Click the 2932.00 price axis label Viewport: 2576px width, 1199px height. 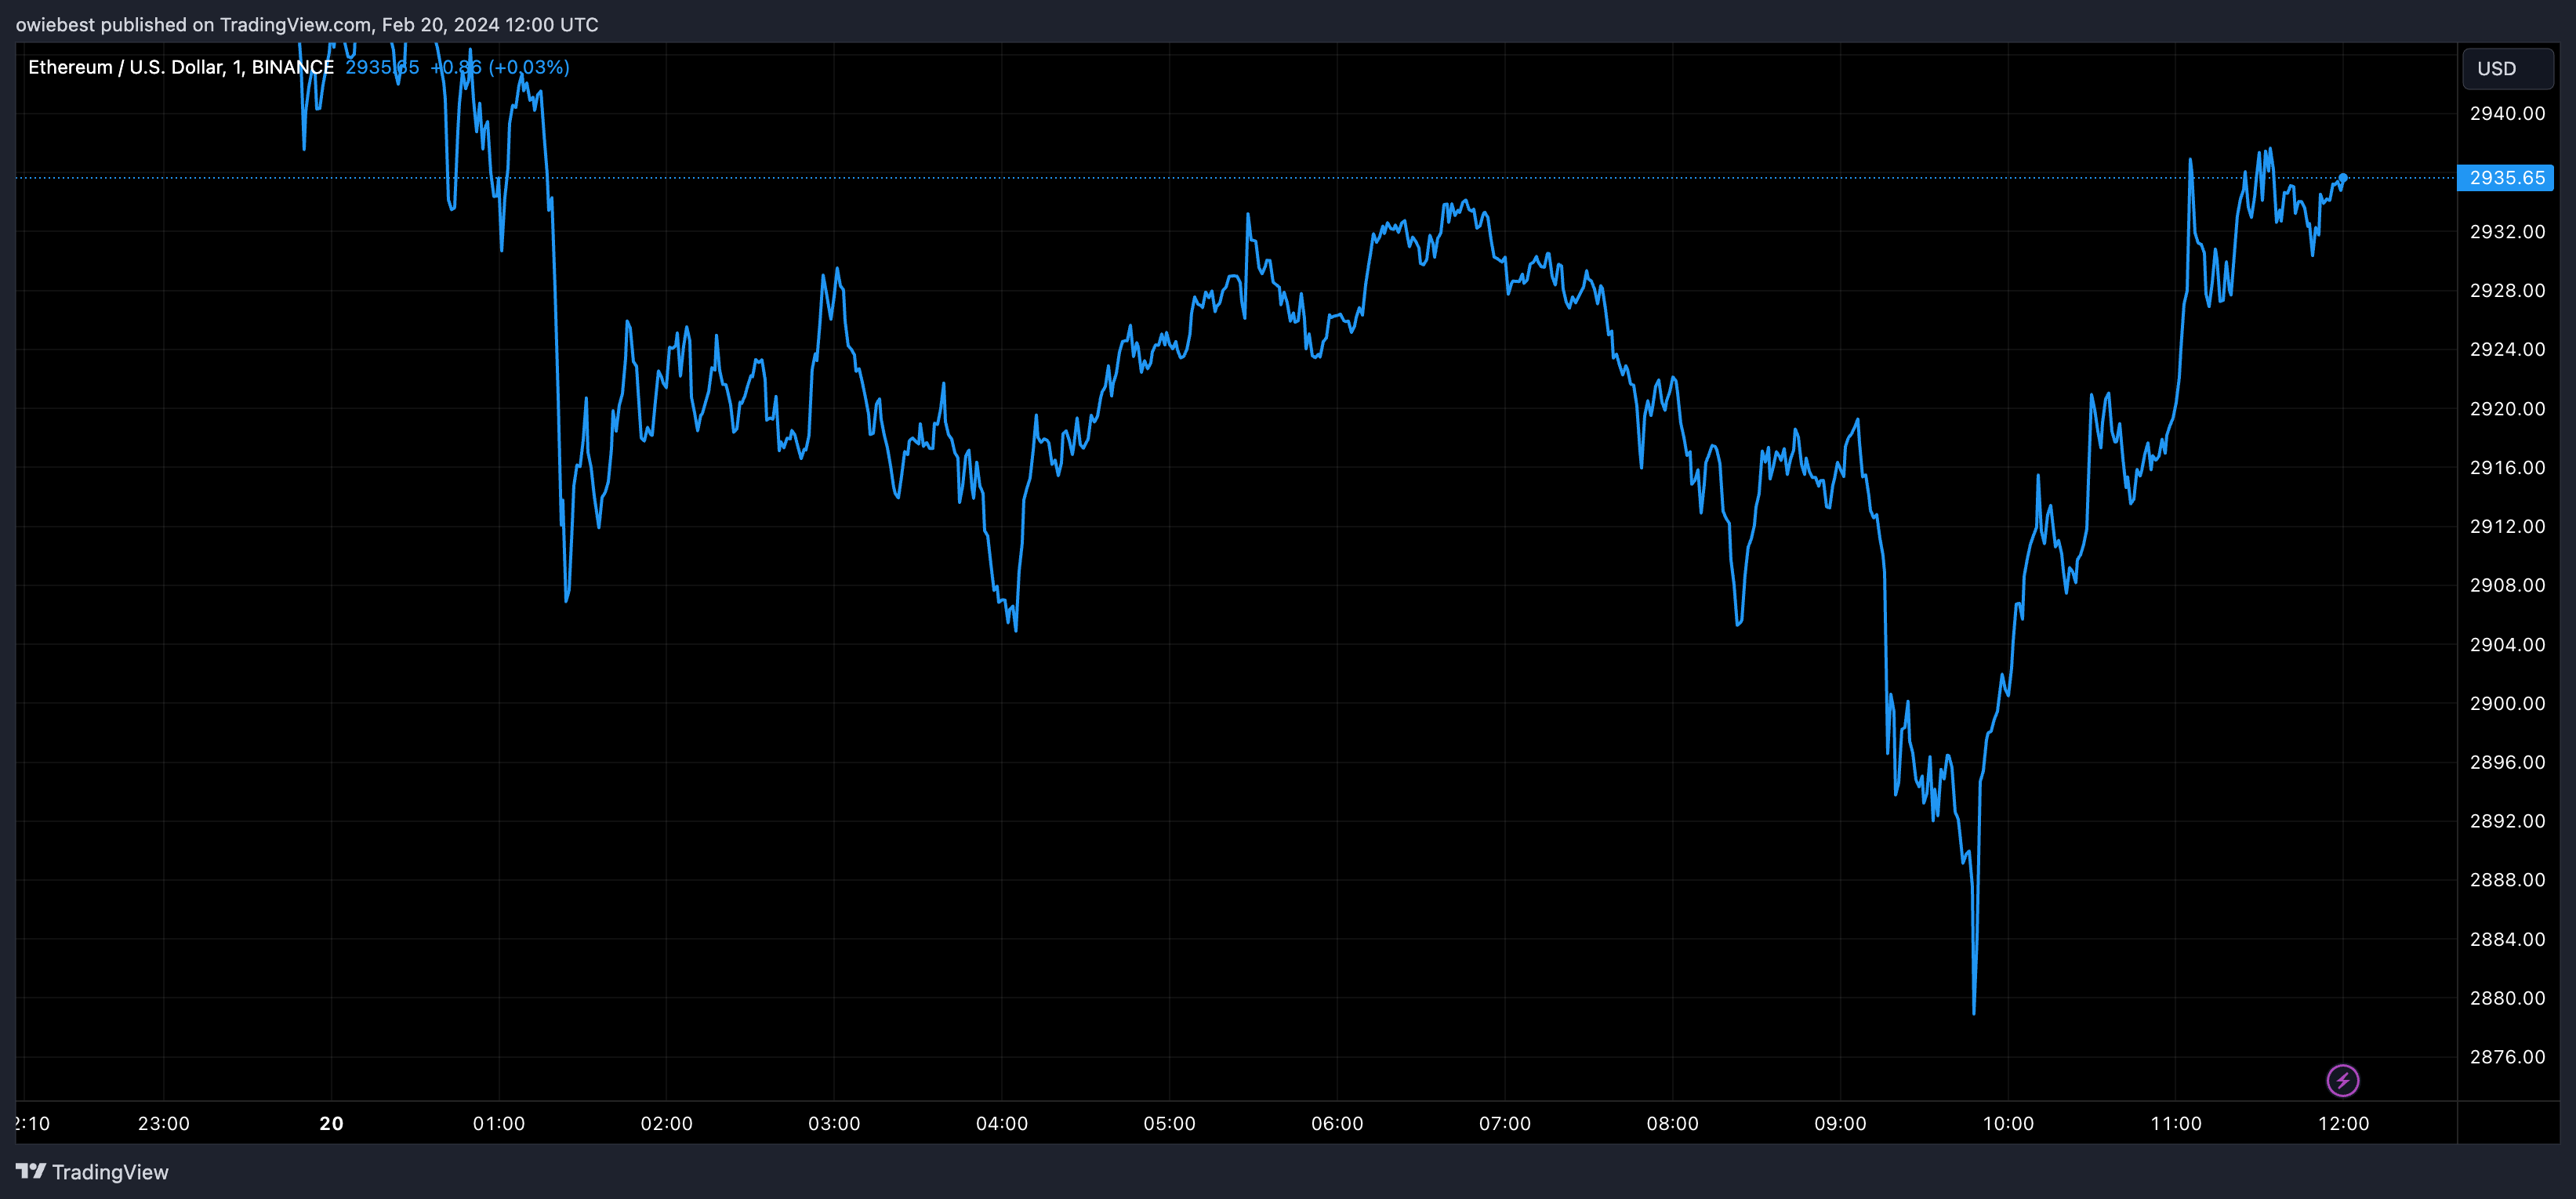(2507, 231)
